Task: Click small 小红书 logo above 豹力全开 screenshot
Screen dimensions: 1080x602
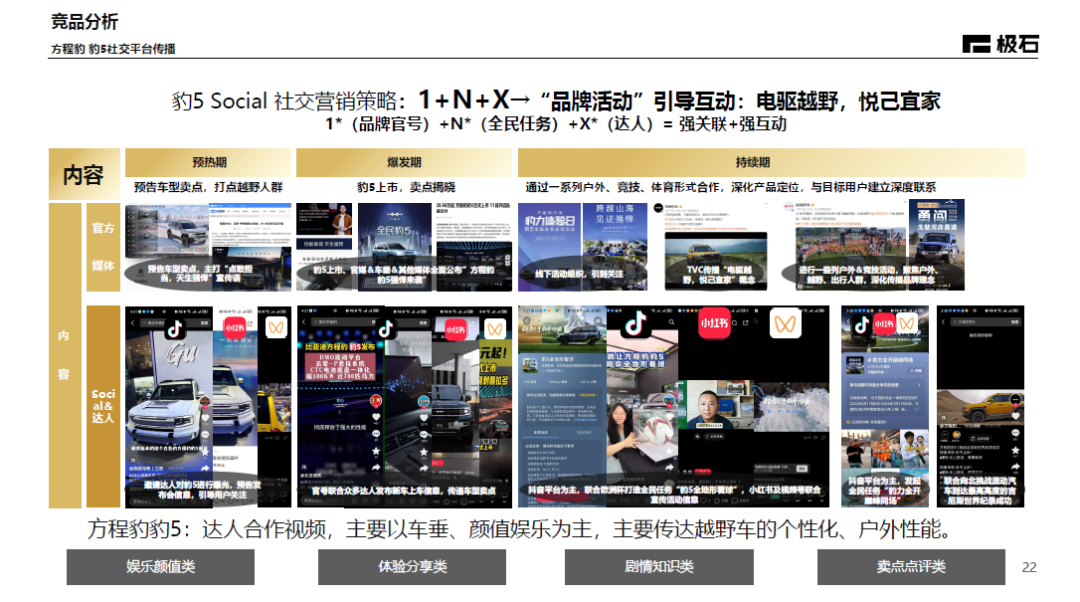Action: pyautogui.click(x=884, y=324)
